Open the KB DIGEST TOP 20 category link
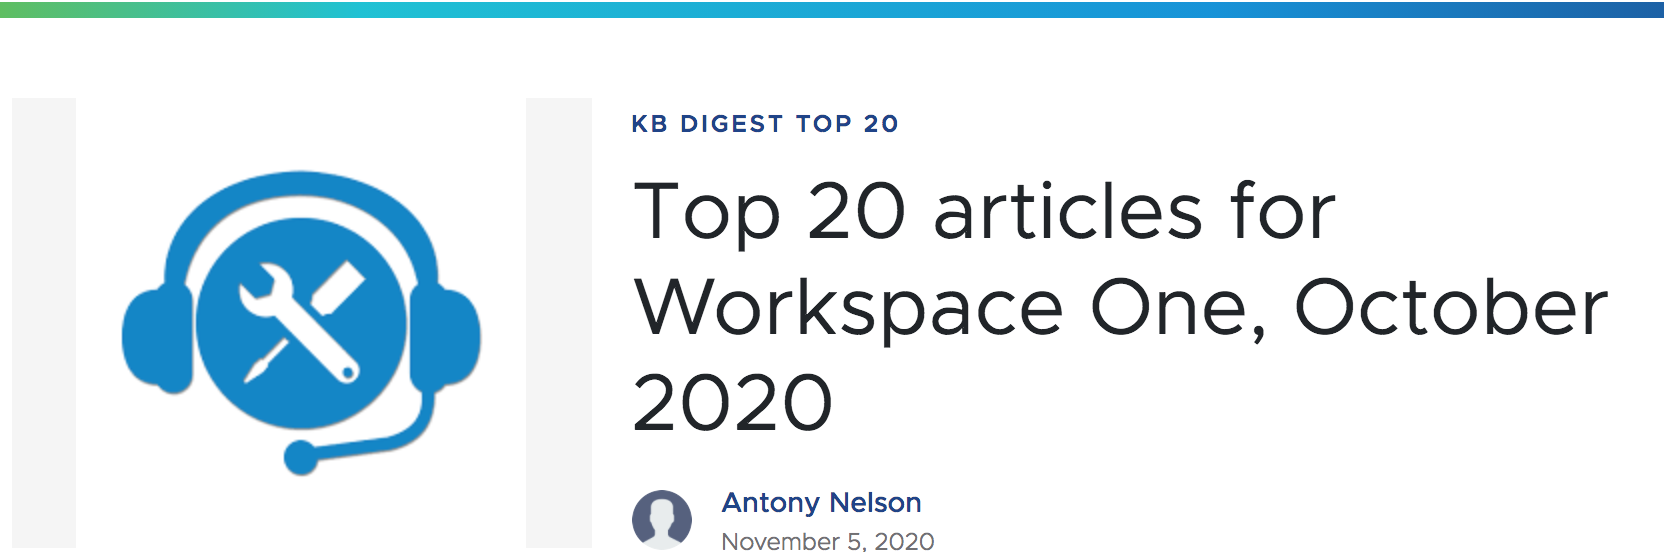This screenshot has height=552, width=1664. (765, 124)
